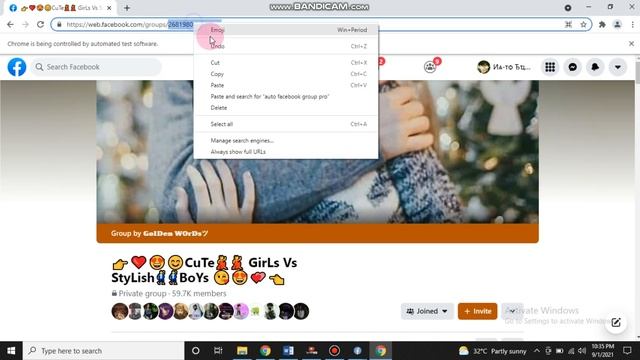640x360 pixels.
Task: Choose Emoji from the context menu
Action: (286, 30)
